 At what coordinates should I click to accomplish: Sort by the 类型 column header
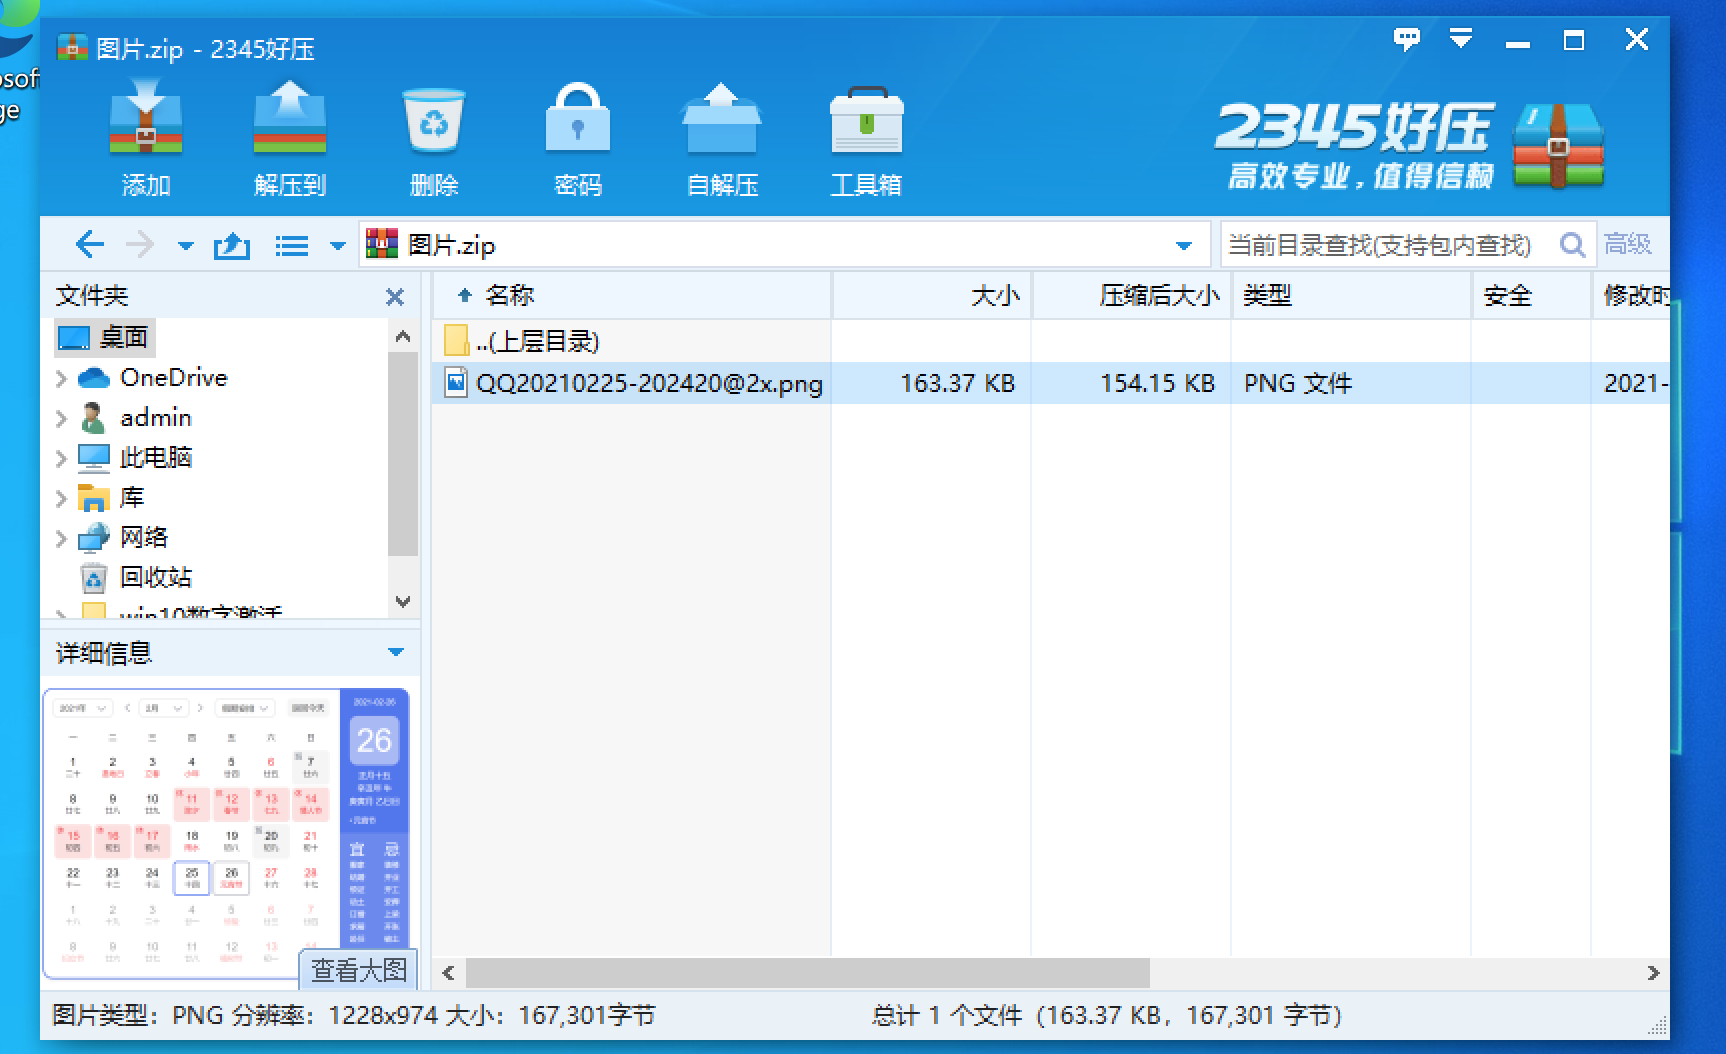click(x=1352, y=295)
